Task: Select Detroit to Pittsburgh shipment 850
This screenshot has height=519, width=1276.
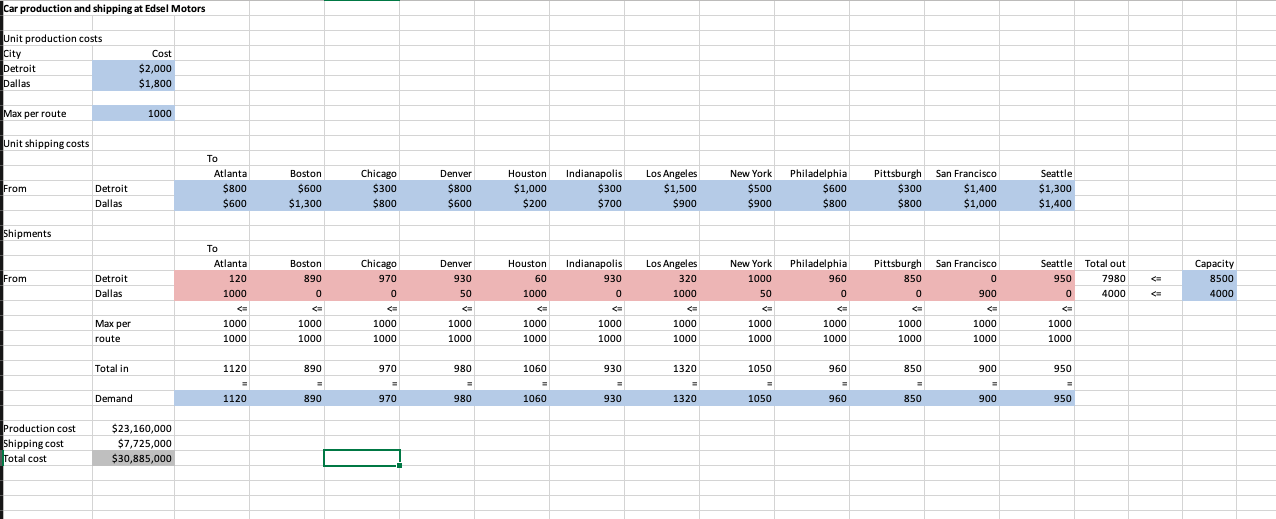Action: [887, 278]
